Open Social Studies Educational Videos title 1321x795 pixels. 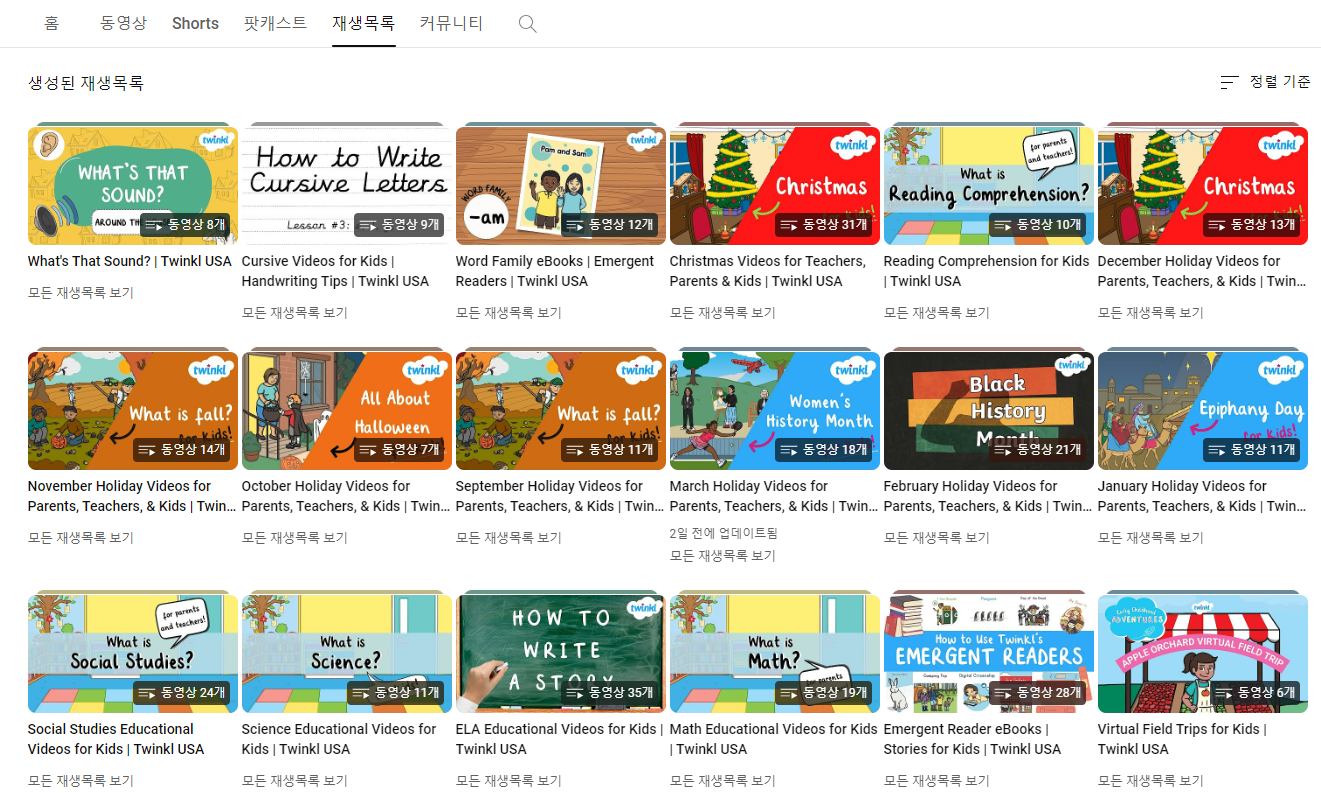click(116, 739)
